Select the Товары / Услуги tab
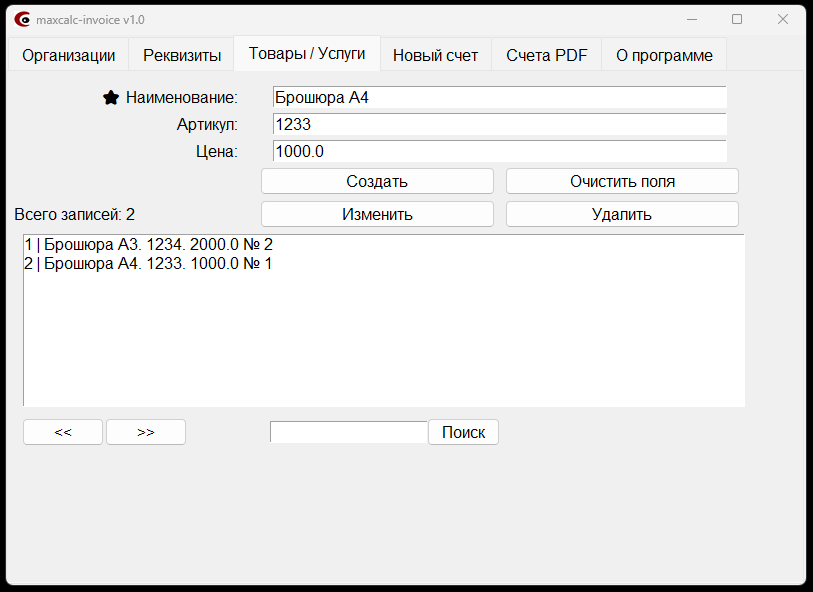 click(x=307, y=53)
